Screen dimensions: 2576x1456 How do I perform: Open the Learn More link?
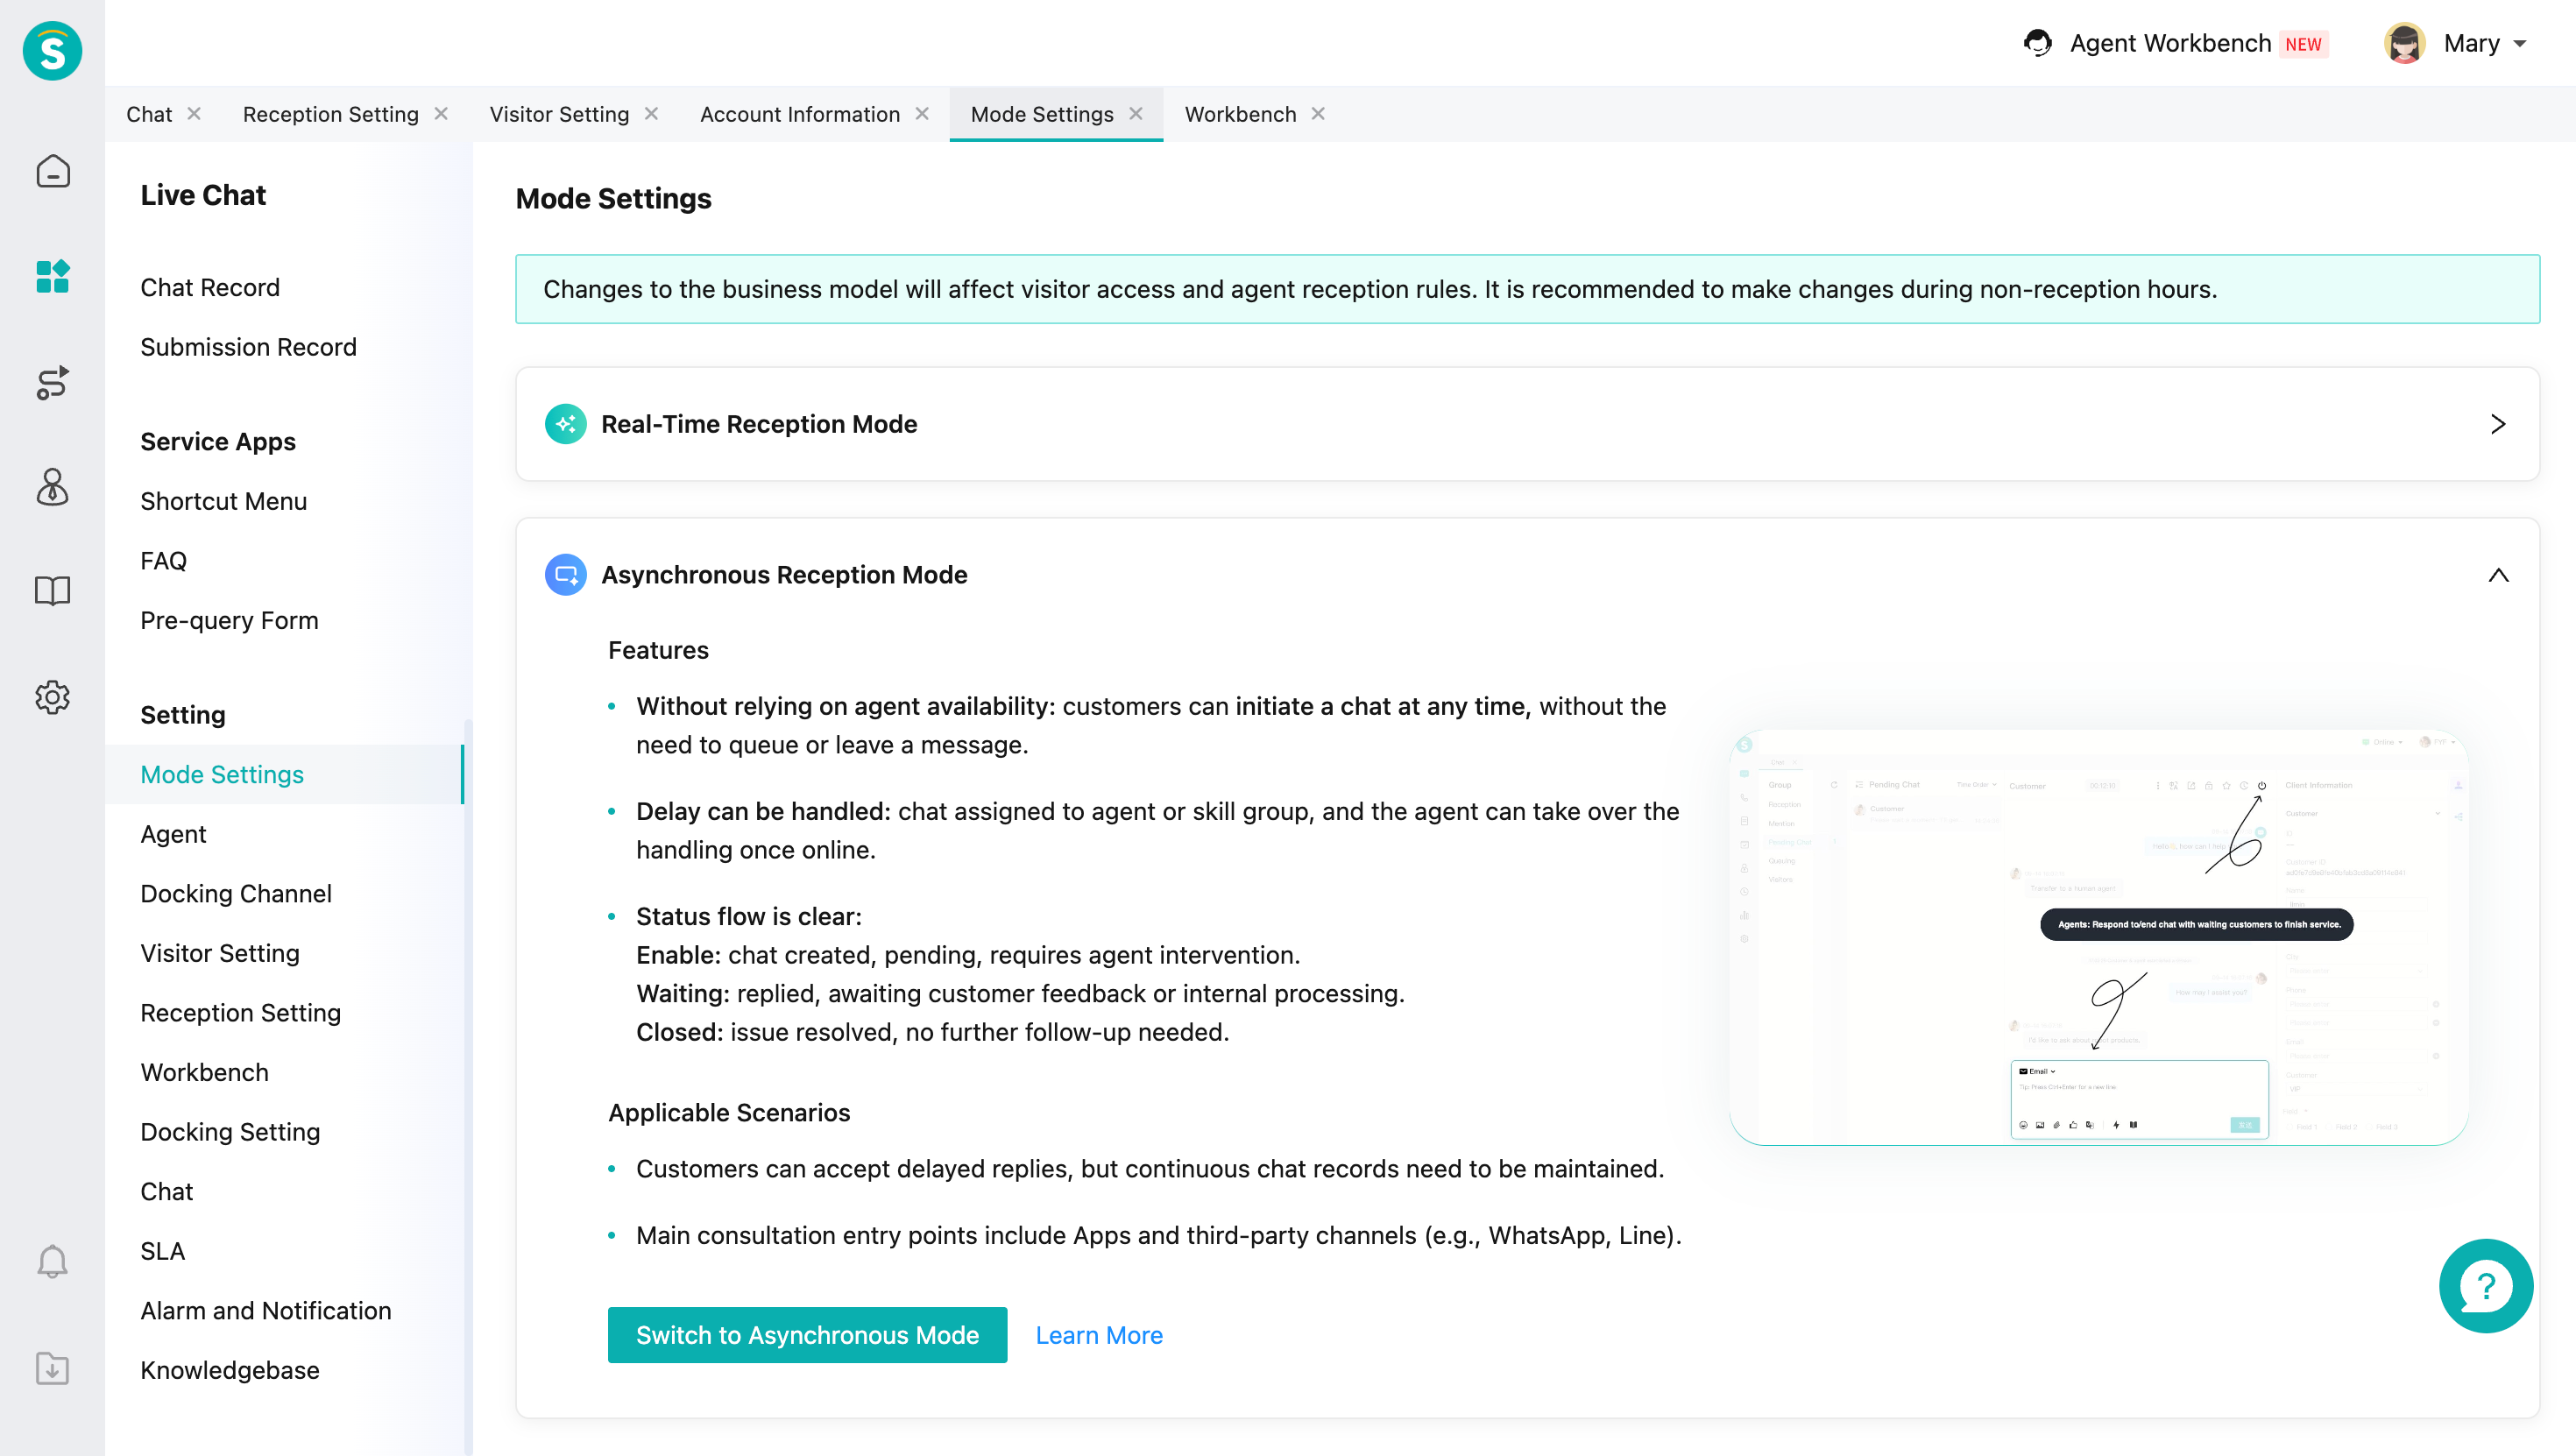1098,1335
